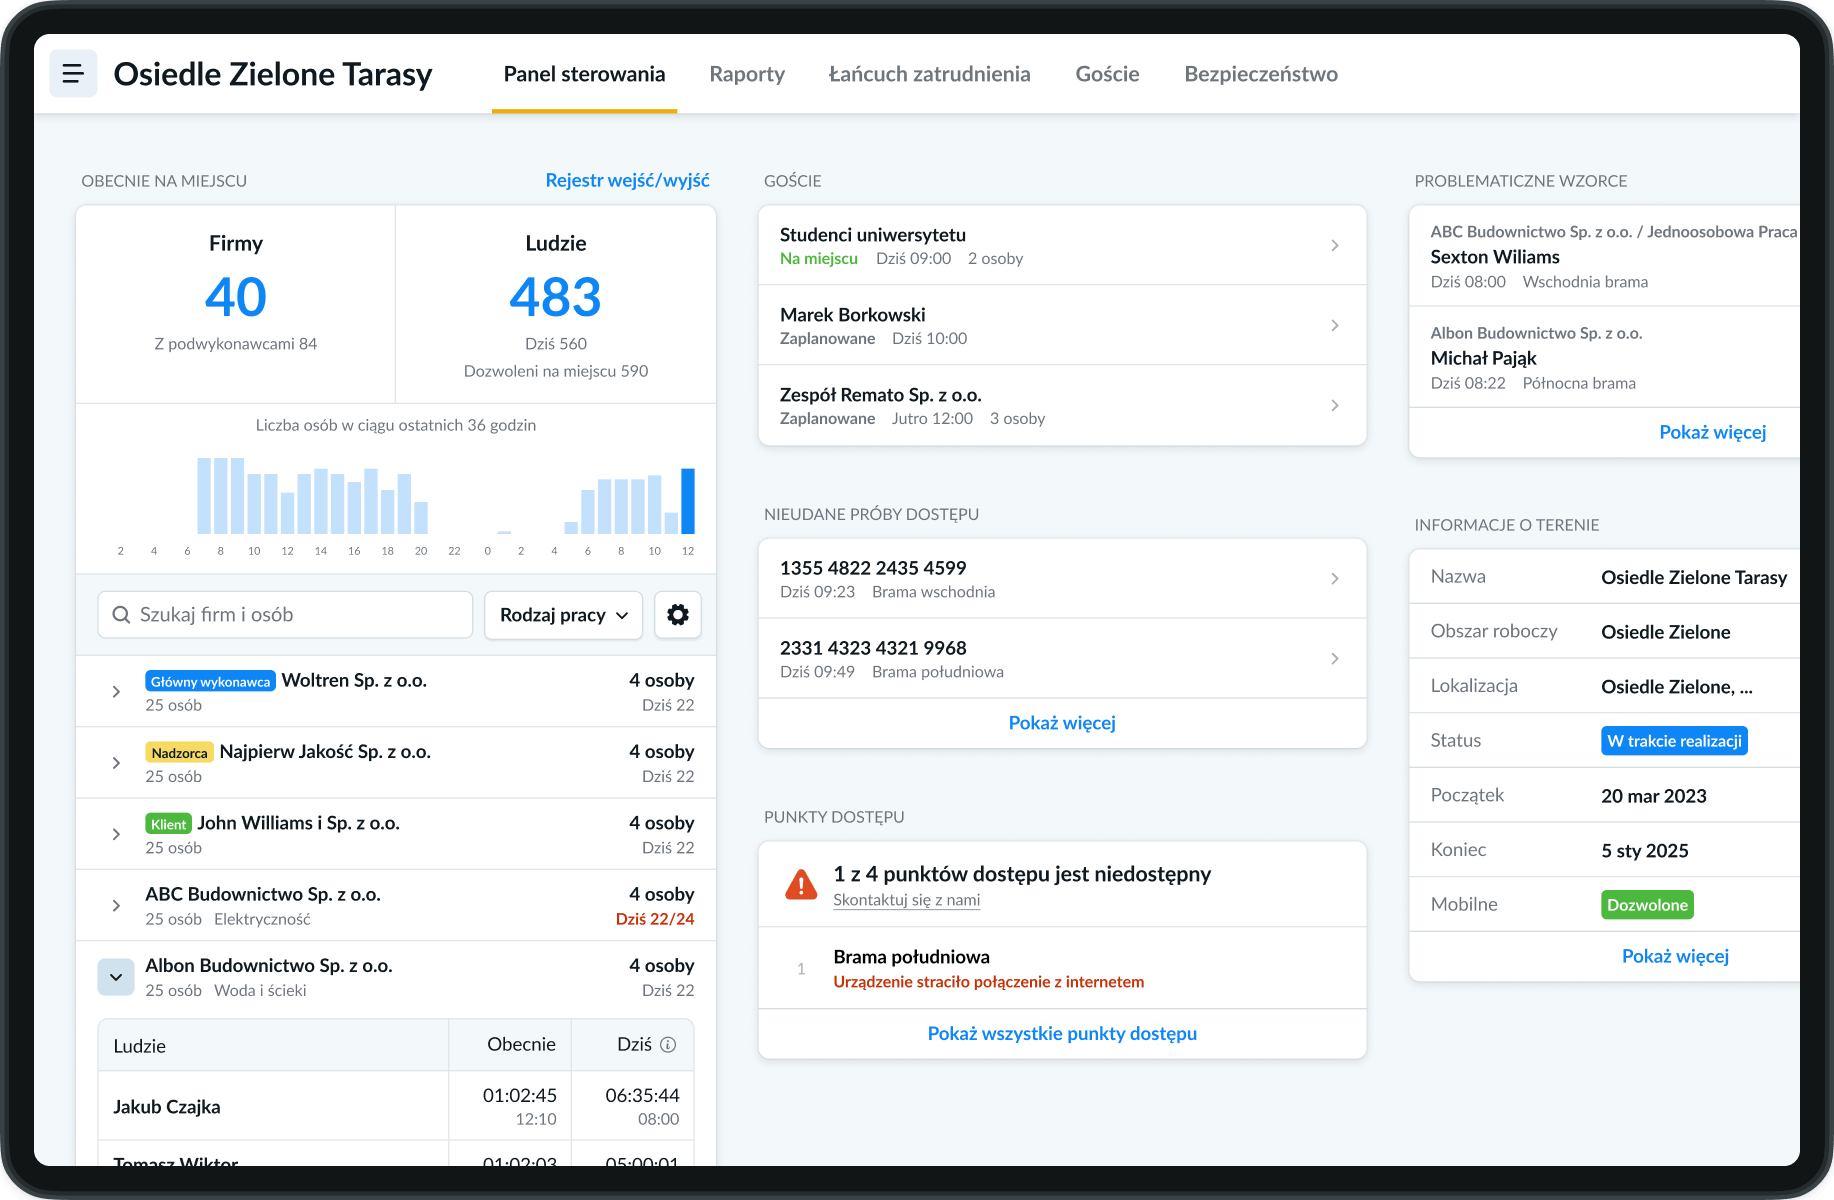Click Pokaż więcej under problematic patterns
1834x1200 pixels.
(x=1712, y=432)
